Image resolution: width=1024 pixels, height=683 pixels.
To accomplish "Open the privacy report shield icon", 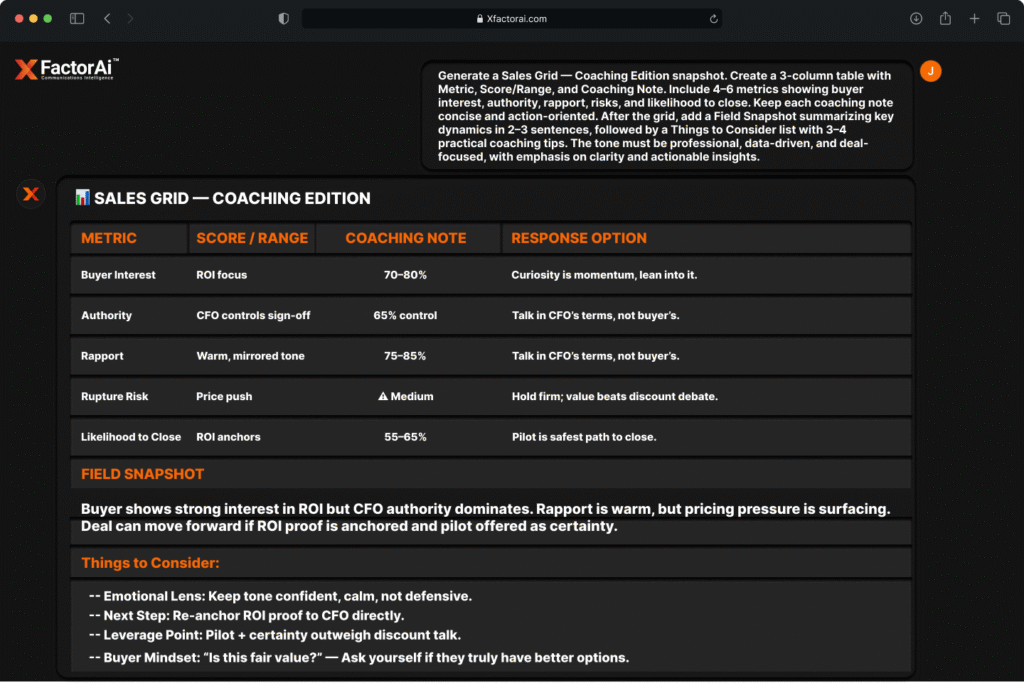I will [284, 19].
